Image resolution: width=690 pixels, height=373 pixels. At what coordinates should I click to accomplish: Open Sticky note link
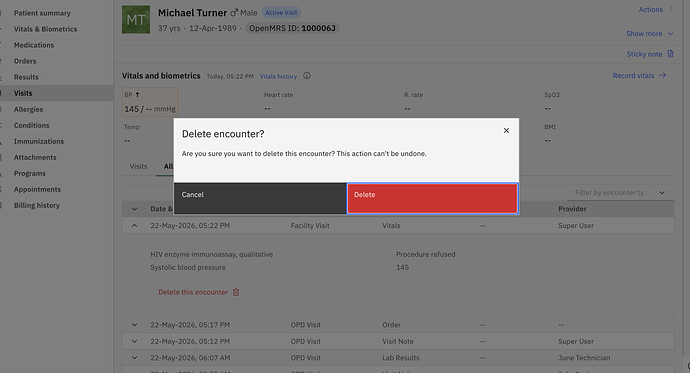click(644, 54)
